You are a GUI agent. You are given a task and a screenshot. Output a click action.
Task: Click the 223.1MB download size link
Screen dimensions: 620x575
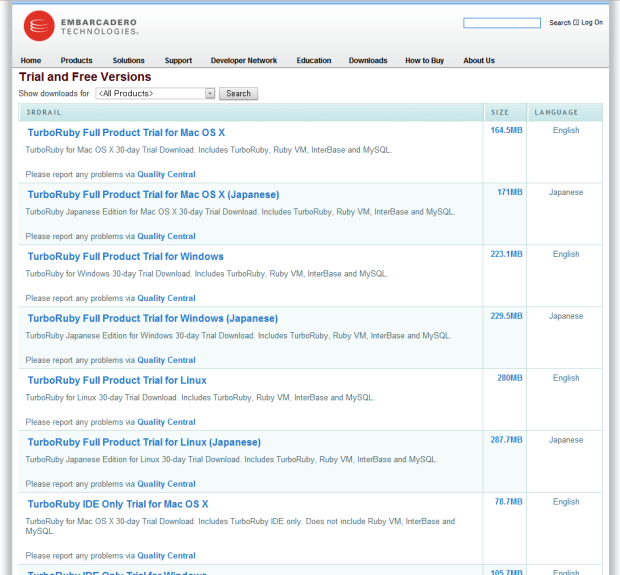[x=506, y=254]
